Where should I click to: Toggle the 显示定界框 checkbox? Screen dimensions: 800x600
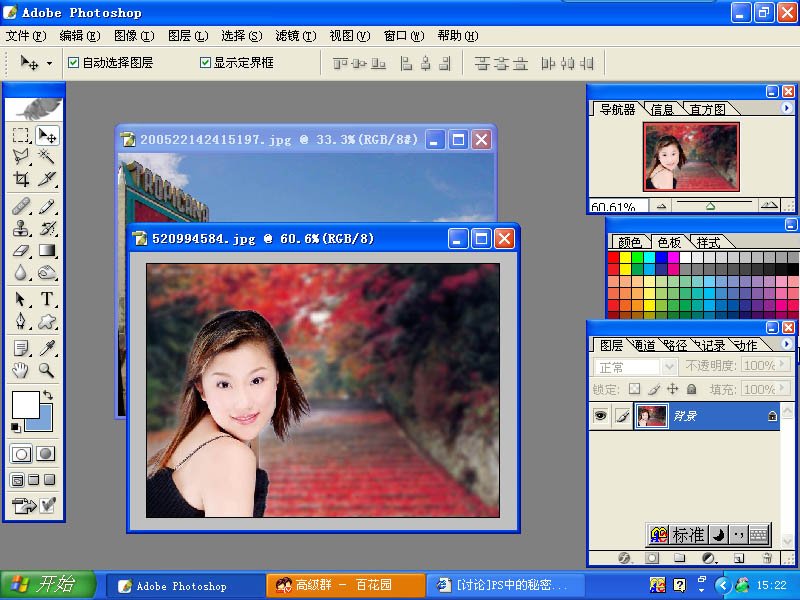coord(205,63)
